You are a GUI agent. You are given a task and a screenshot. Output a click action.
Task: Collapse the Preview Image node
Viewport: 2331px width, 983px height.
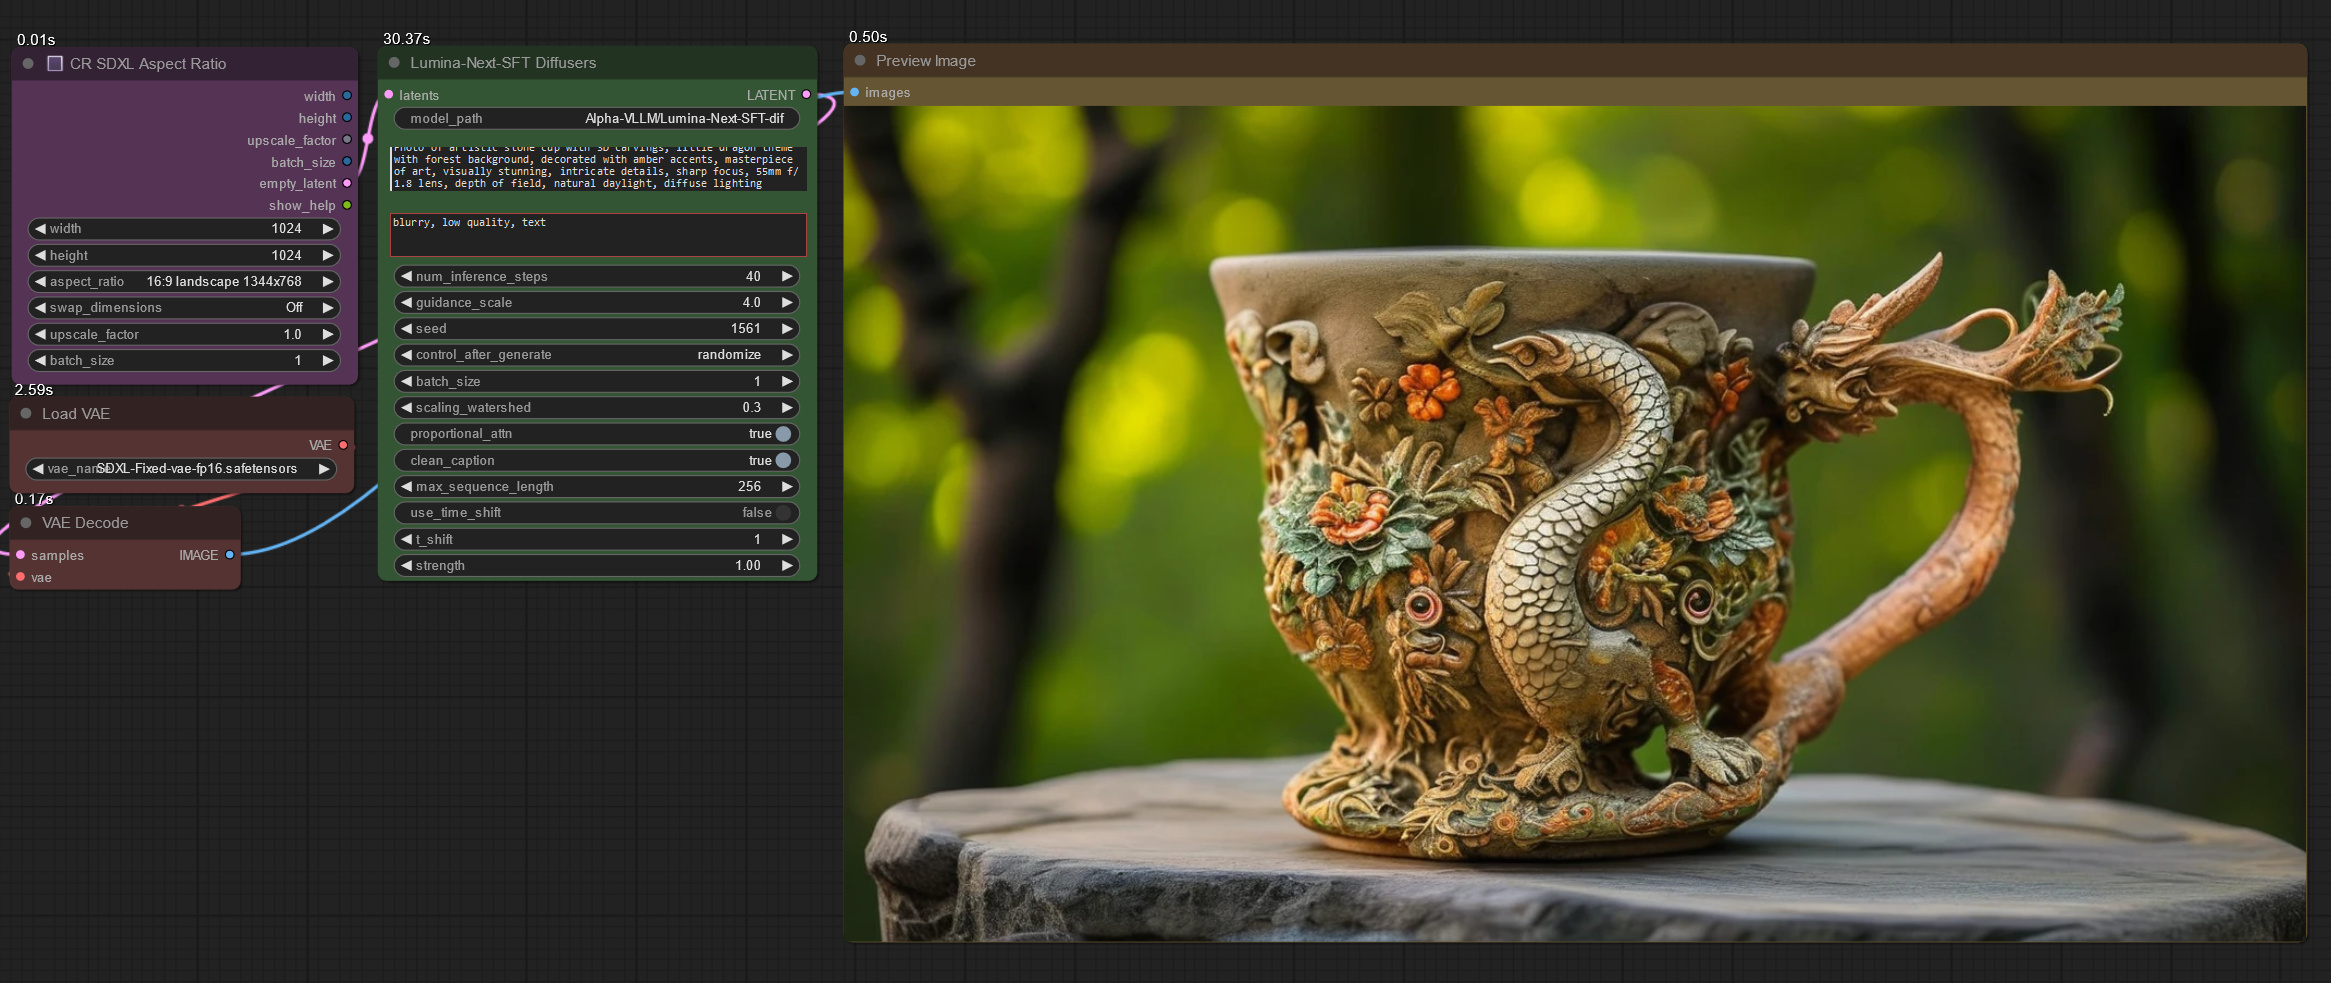coord(859,61)
